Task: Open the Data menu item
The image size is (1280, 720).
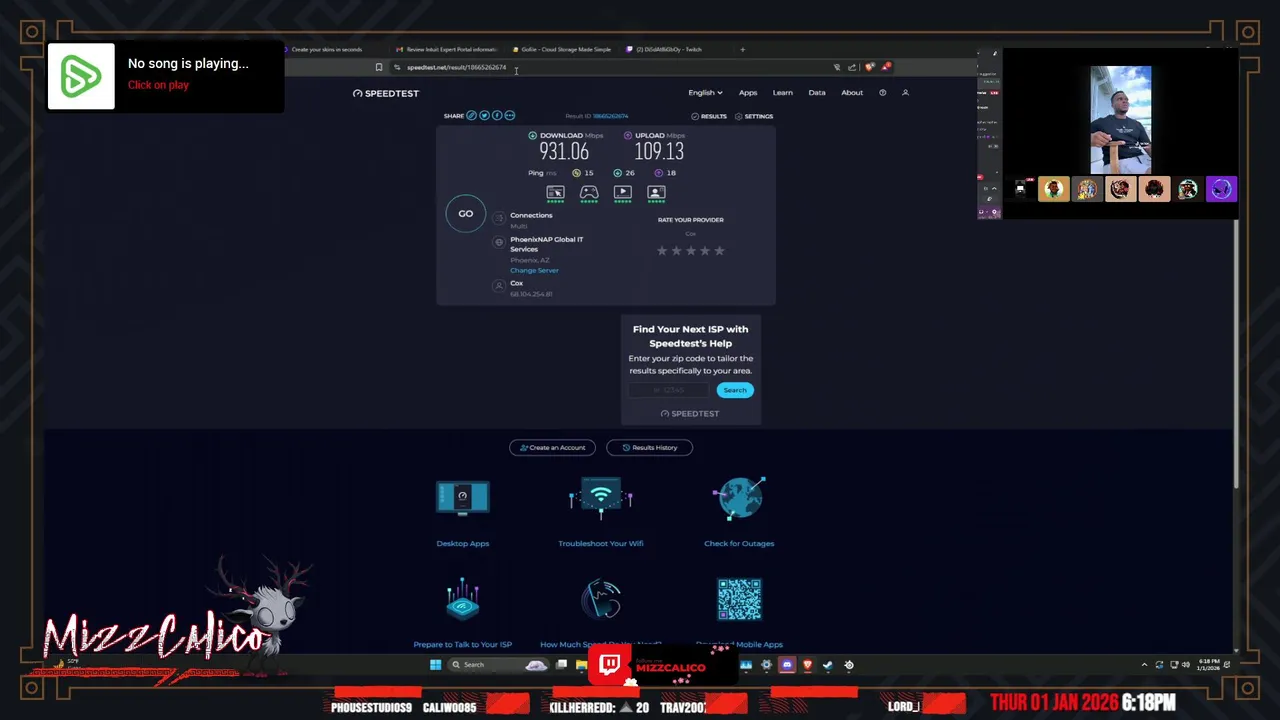Action: [x=817, y=93]
